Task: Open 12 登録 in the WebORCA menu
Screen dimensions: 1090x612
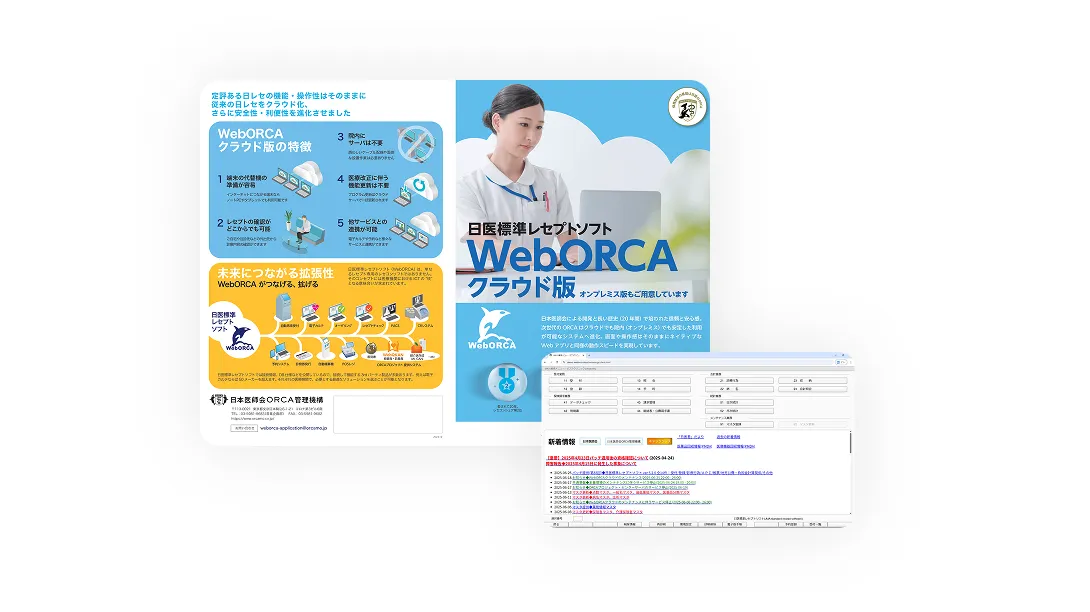Action: coord(583,389)
